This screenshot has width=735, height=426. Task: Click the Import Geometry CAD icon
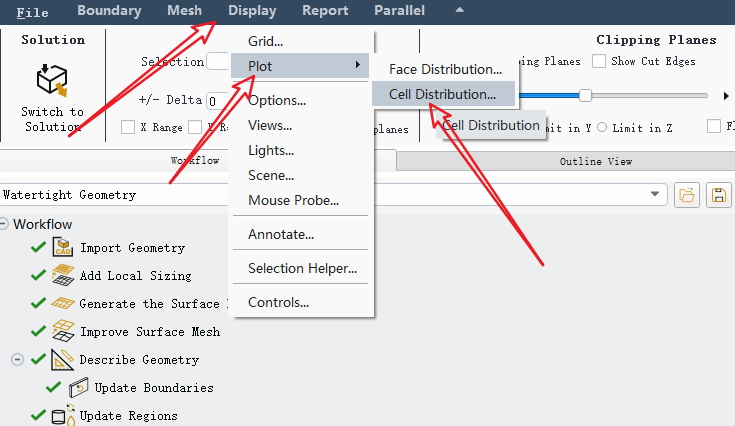[63, 247]
